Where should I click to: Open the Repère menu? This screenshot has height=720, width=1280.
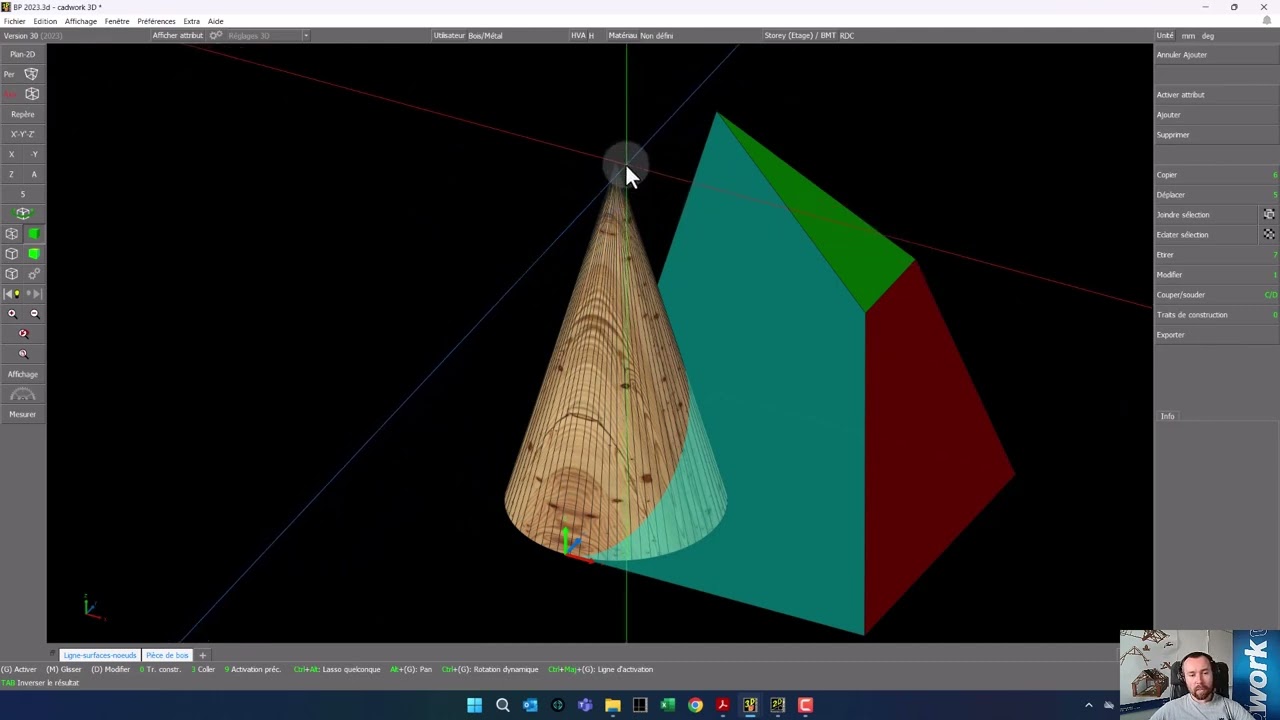point(22,114)
